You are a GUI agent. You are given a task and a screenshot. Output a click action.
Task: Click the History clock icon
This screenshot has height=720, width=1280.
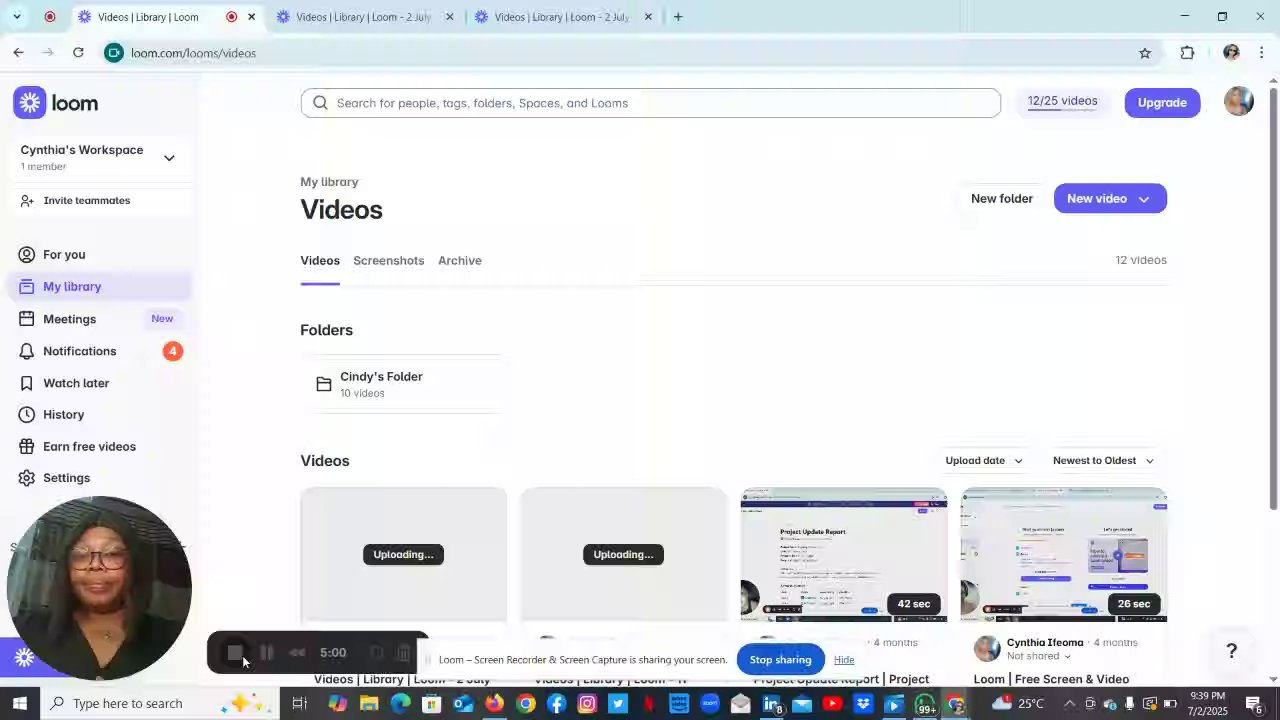point(26,414)
